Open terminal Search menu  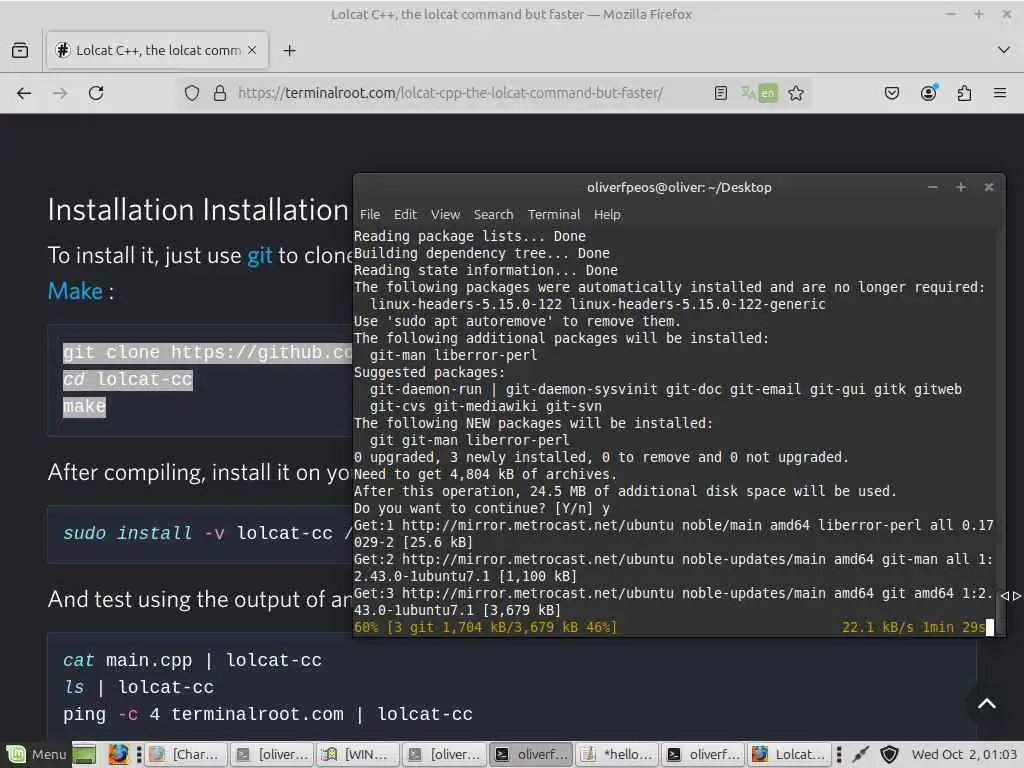493,214
